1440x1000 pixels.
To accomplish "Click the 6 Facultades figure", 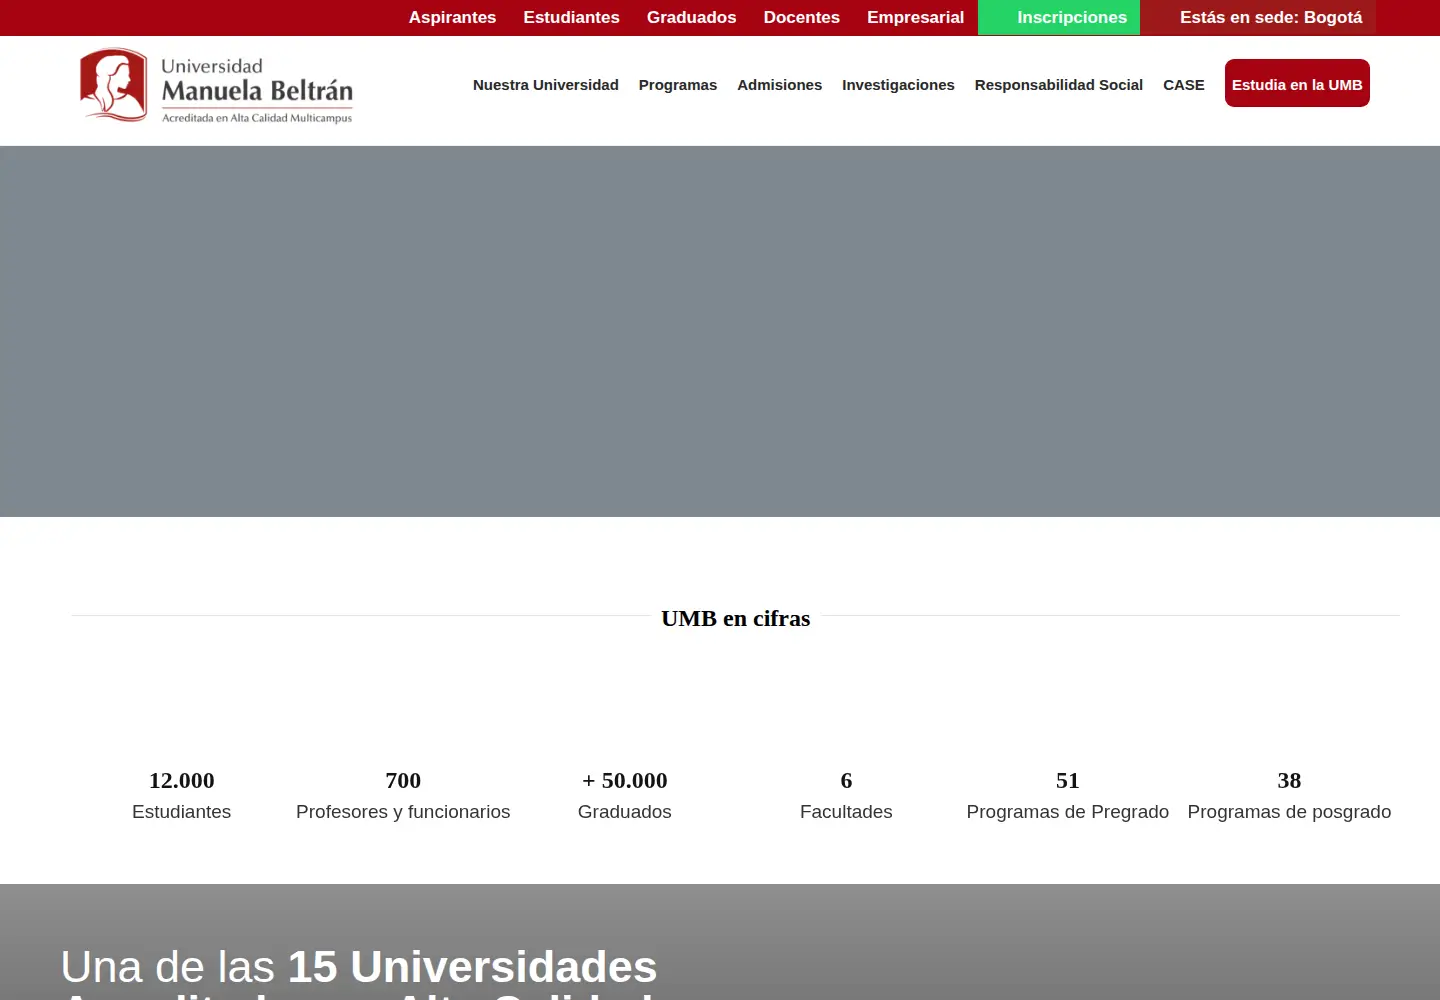I will (846, 795).
